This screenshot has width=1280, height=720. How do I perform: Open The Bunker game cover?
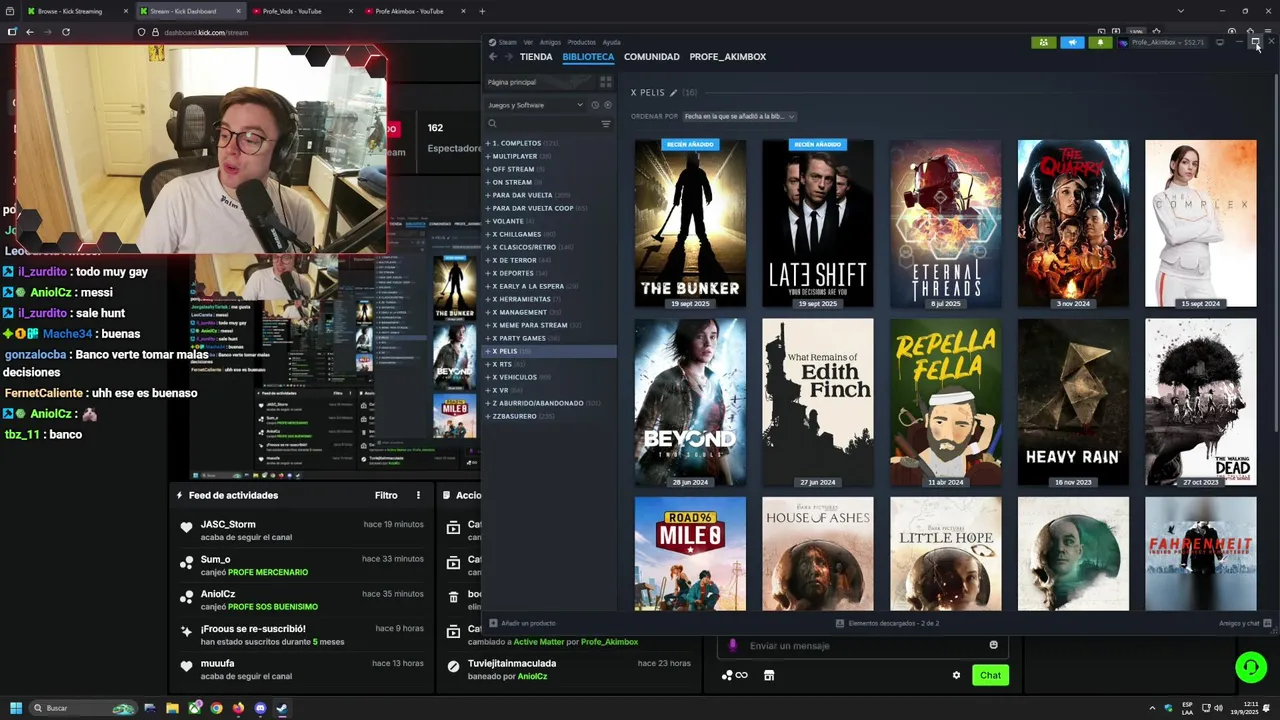(690, 223)
